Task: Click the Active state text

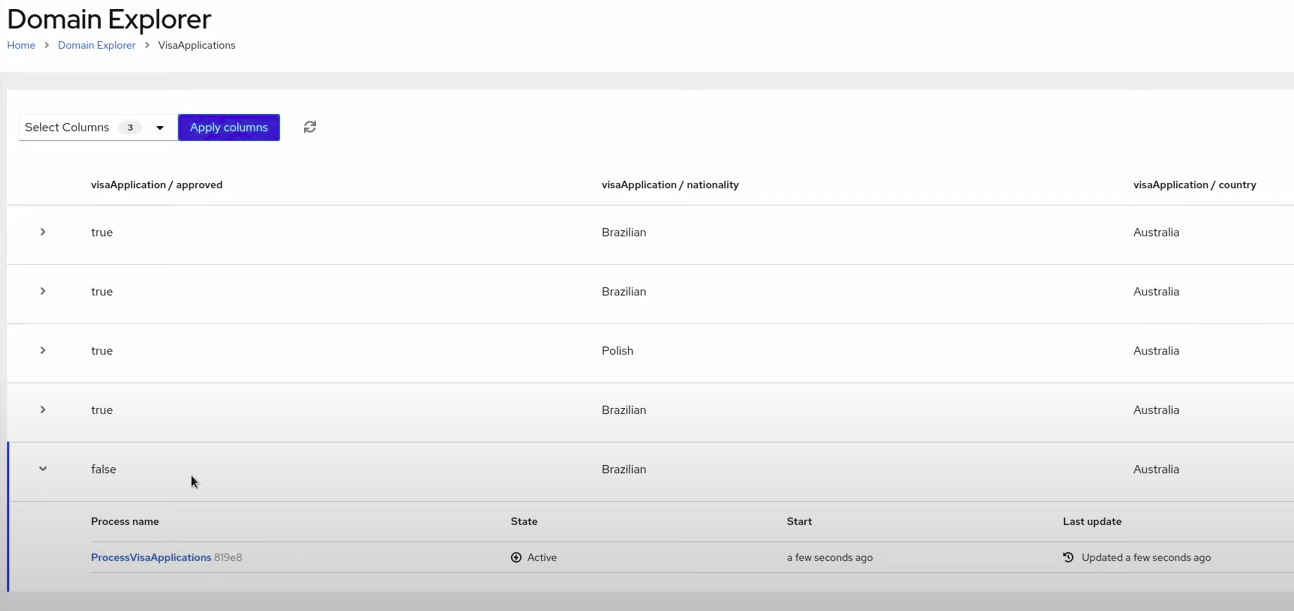Action: [542, 558]
